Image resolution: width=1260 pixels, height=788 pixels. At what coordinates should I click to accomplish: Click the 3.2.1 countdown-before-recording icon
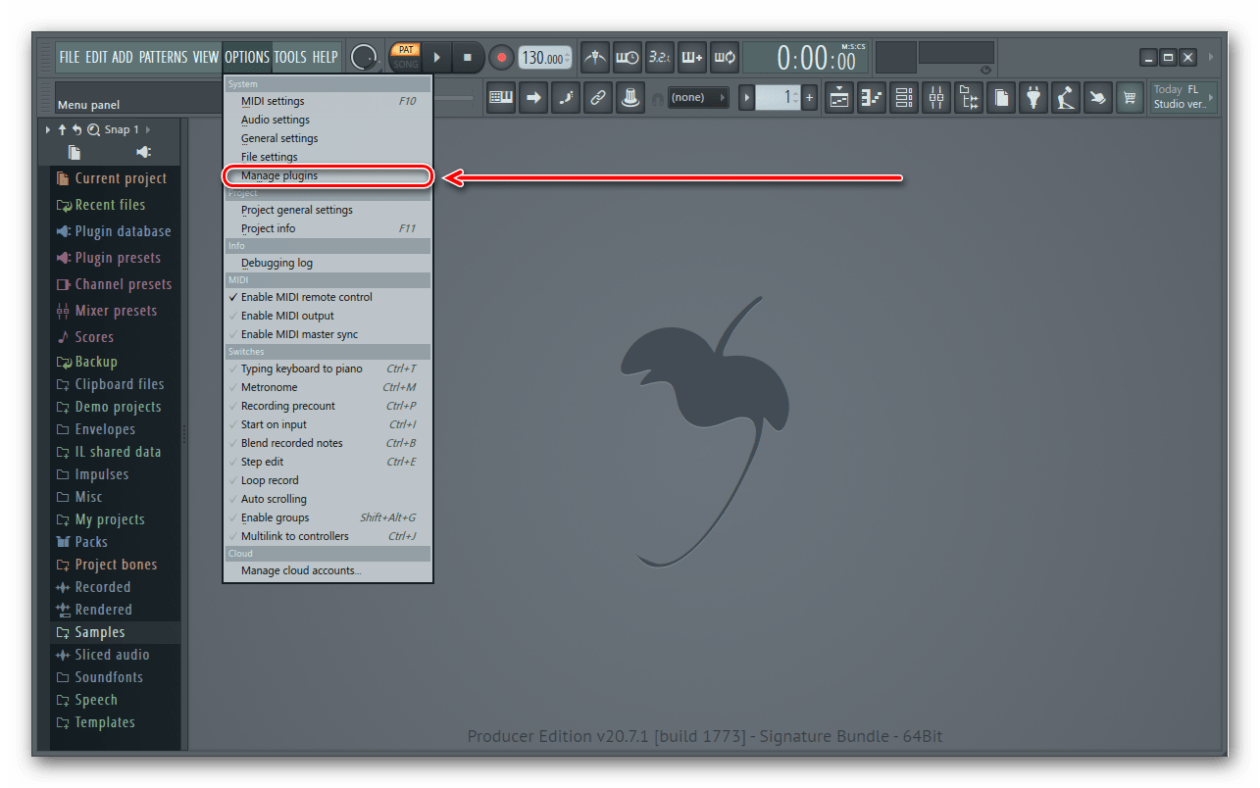[x=659, y=57]
